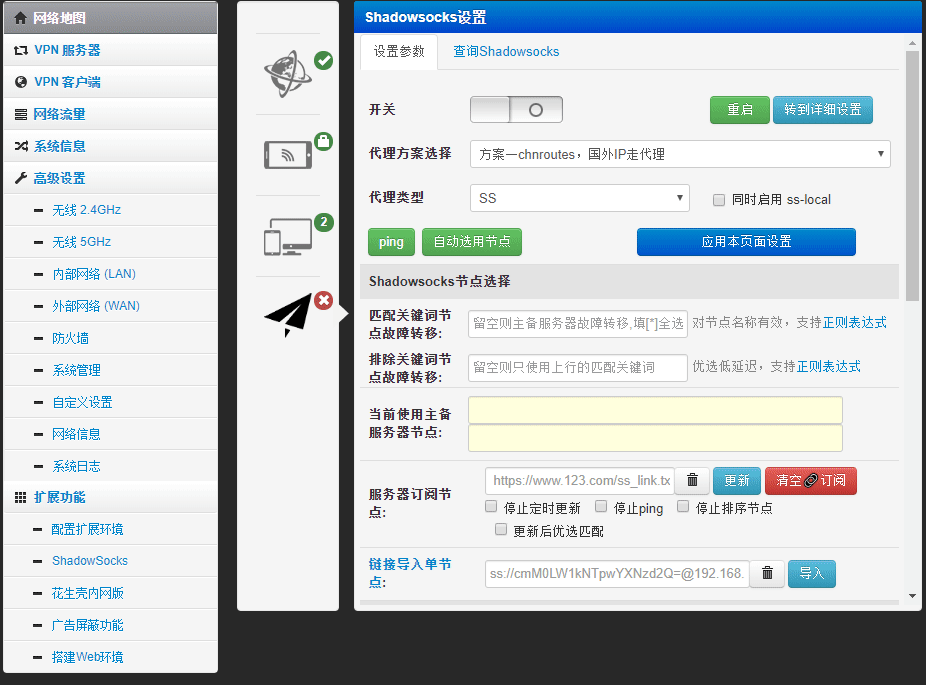Expand the 扩展功能 menu section
Screen dimensions: 926x685
click(111, 497)
